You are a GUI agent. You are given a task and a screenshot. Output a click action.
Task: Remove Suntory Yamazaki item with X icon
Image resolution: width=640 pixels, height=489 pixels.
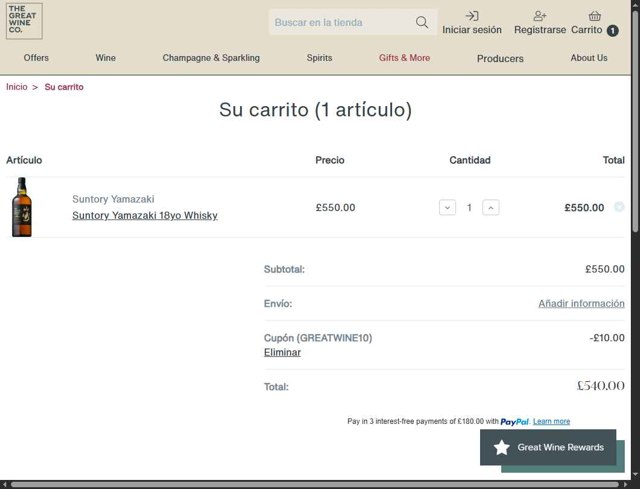coord(619,207)
